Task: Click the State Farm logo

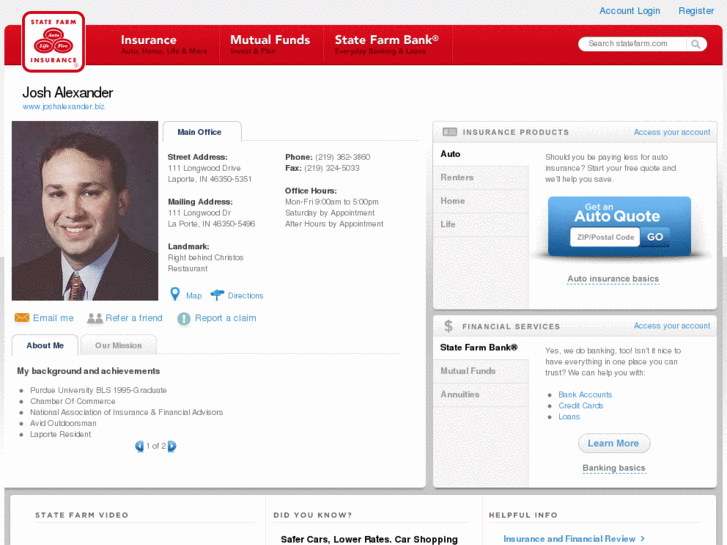Action: [53, 42]
